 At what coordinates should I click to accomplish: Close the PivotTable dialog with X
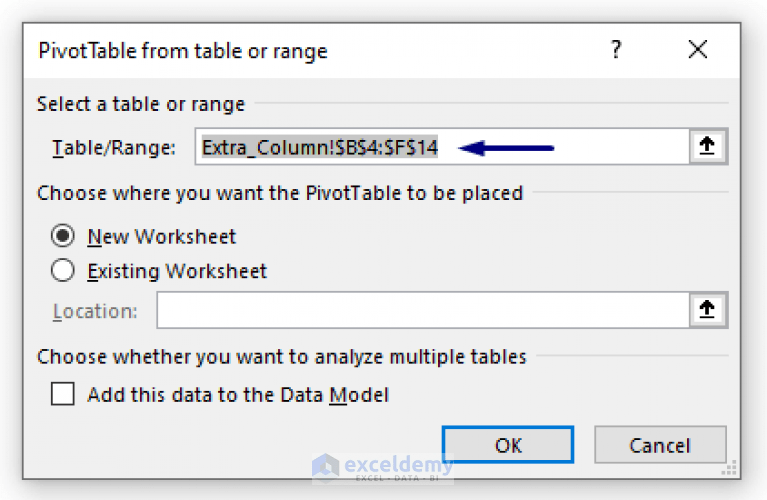697,50
